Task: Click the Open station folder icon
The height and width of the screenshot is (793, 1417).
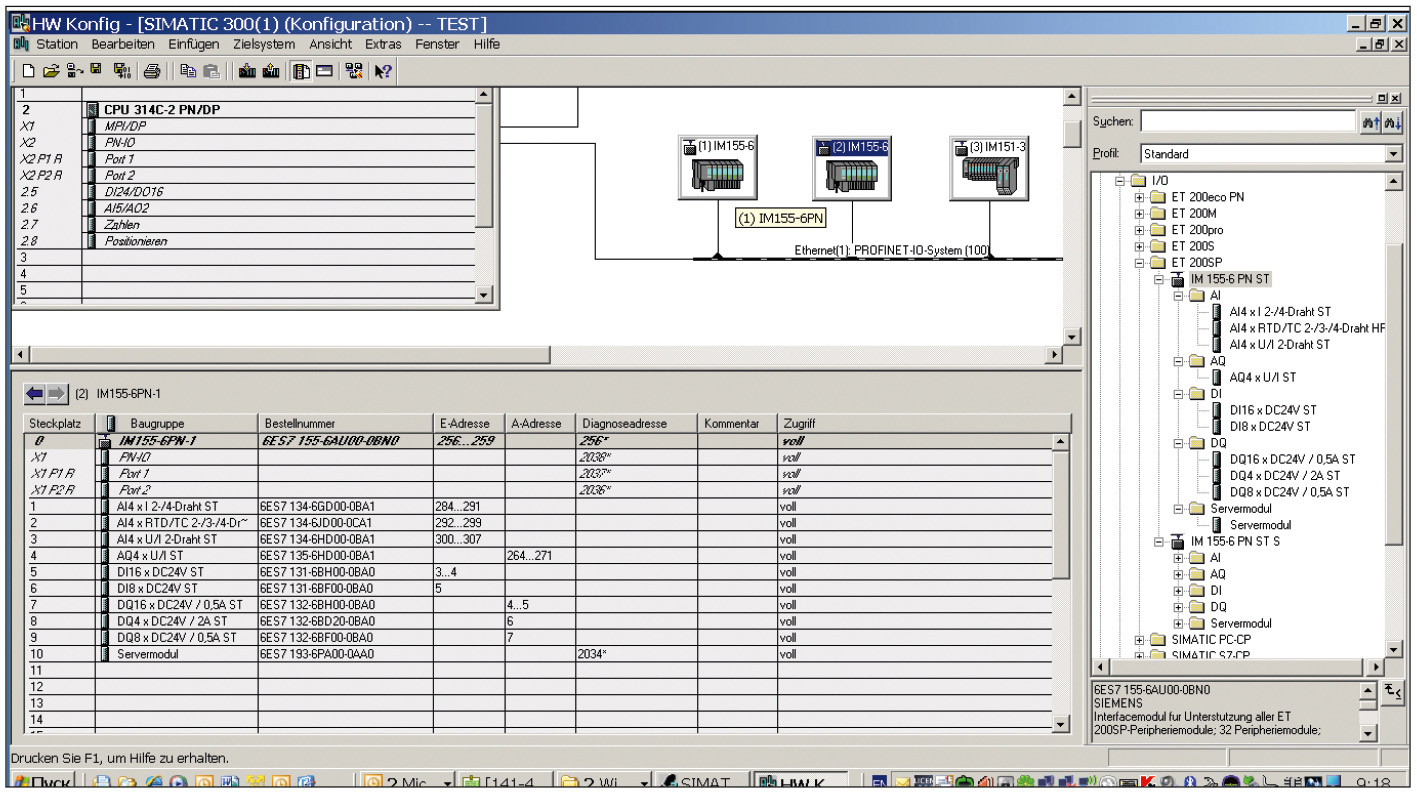Action: [50, 70]
